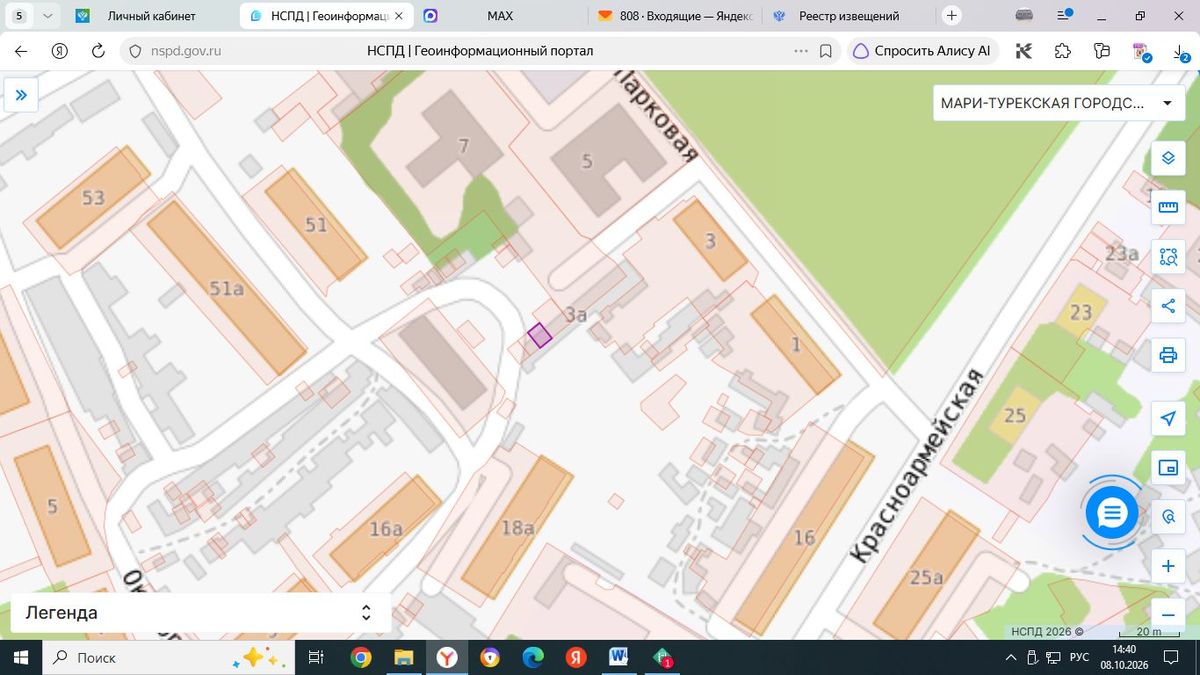Go back to the previous page
This screenshot has height=675, width=1200.
click(x=21, y=51)
